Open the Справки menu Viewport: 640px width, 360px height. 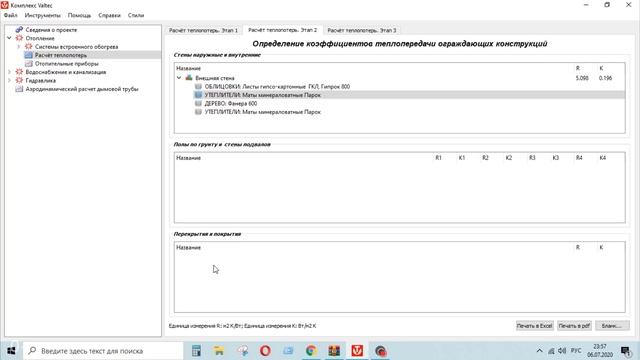(x=109, y=15)
